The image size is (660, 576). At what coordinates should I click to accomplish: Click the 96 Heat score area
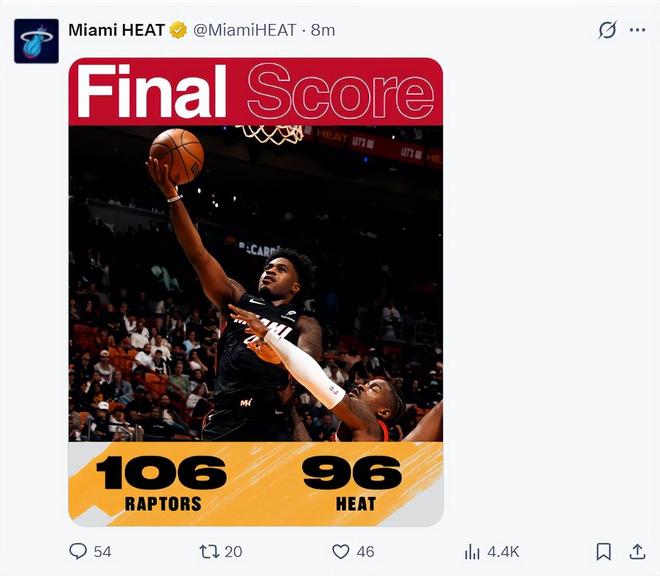point(353,484)
